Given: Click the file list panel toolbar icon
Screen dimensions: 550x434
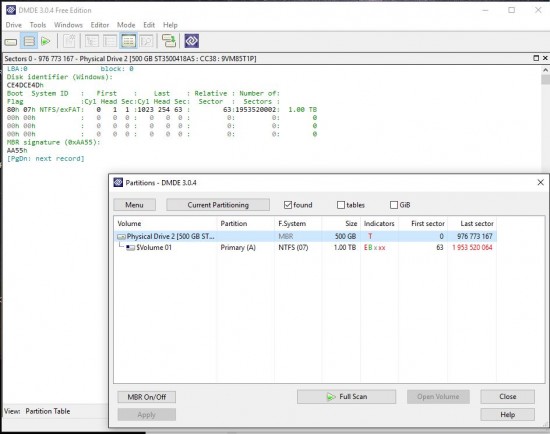Looking at the screenshot, I should (x=110, y=41).
